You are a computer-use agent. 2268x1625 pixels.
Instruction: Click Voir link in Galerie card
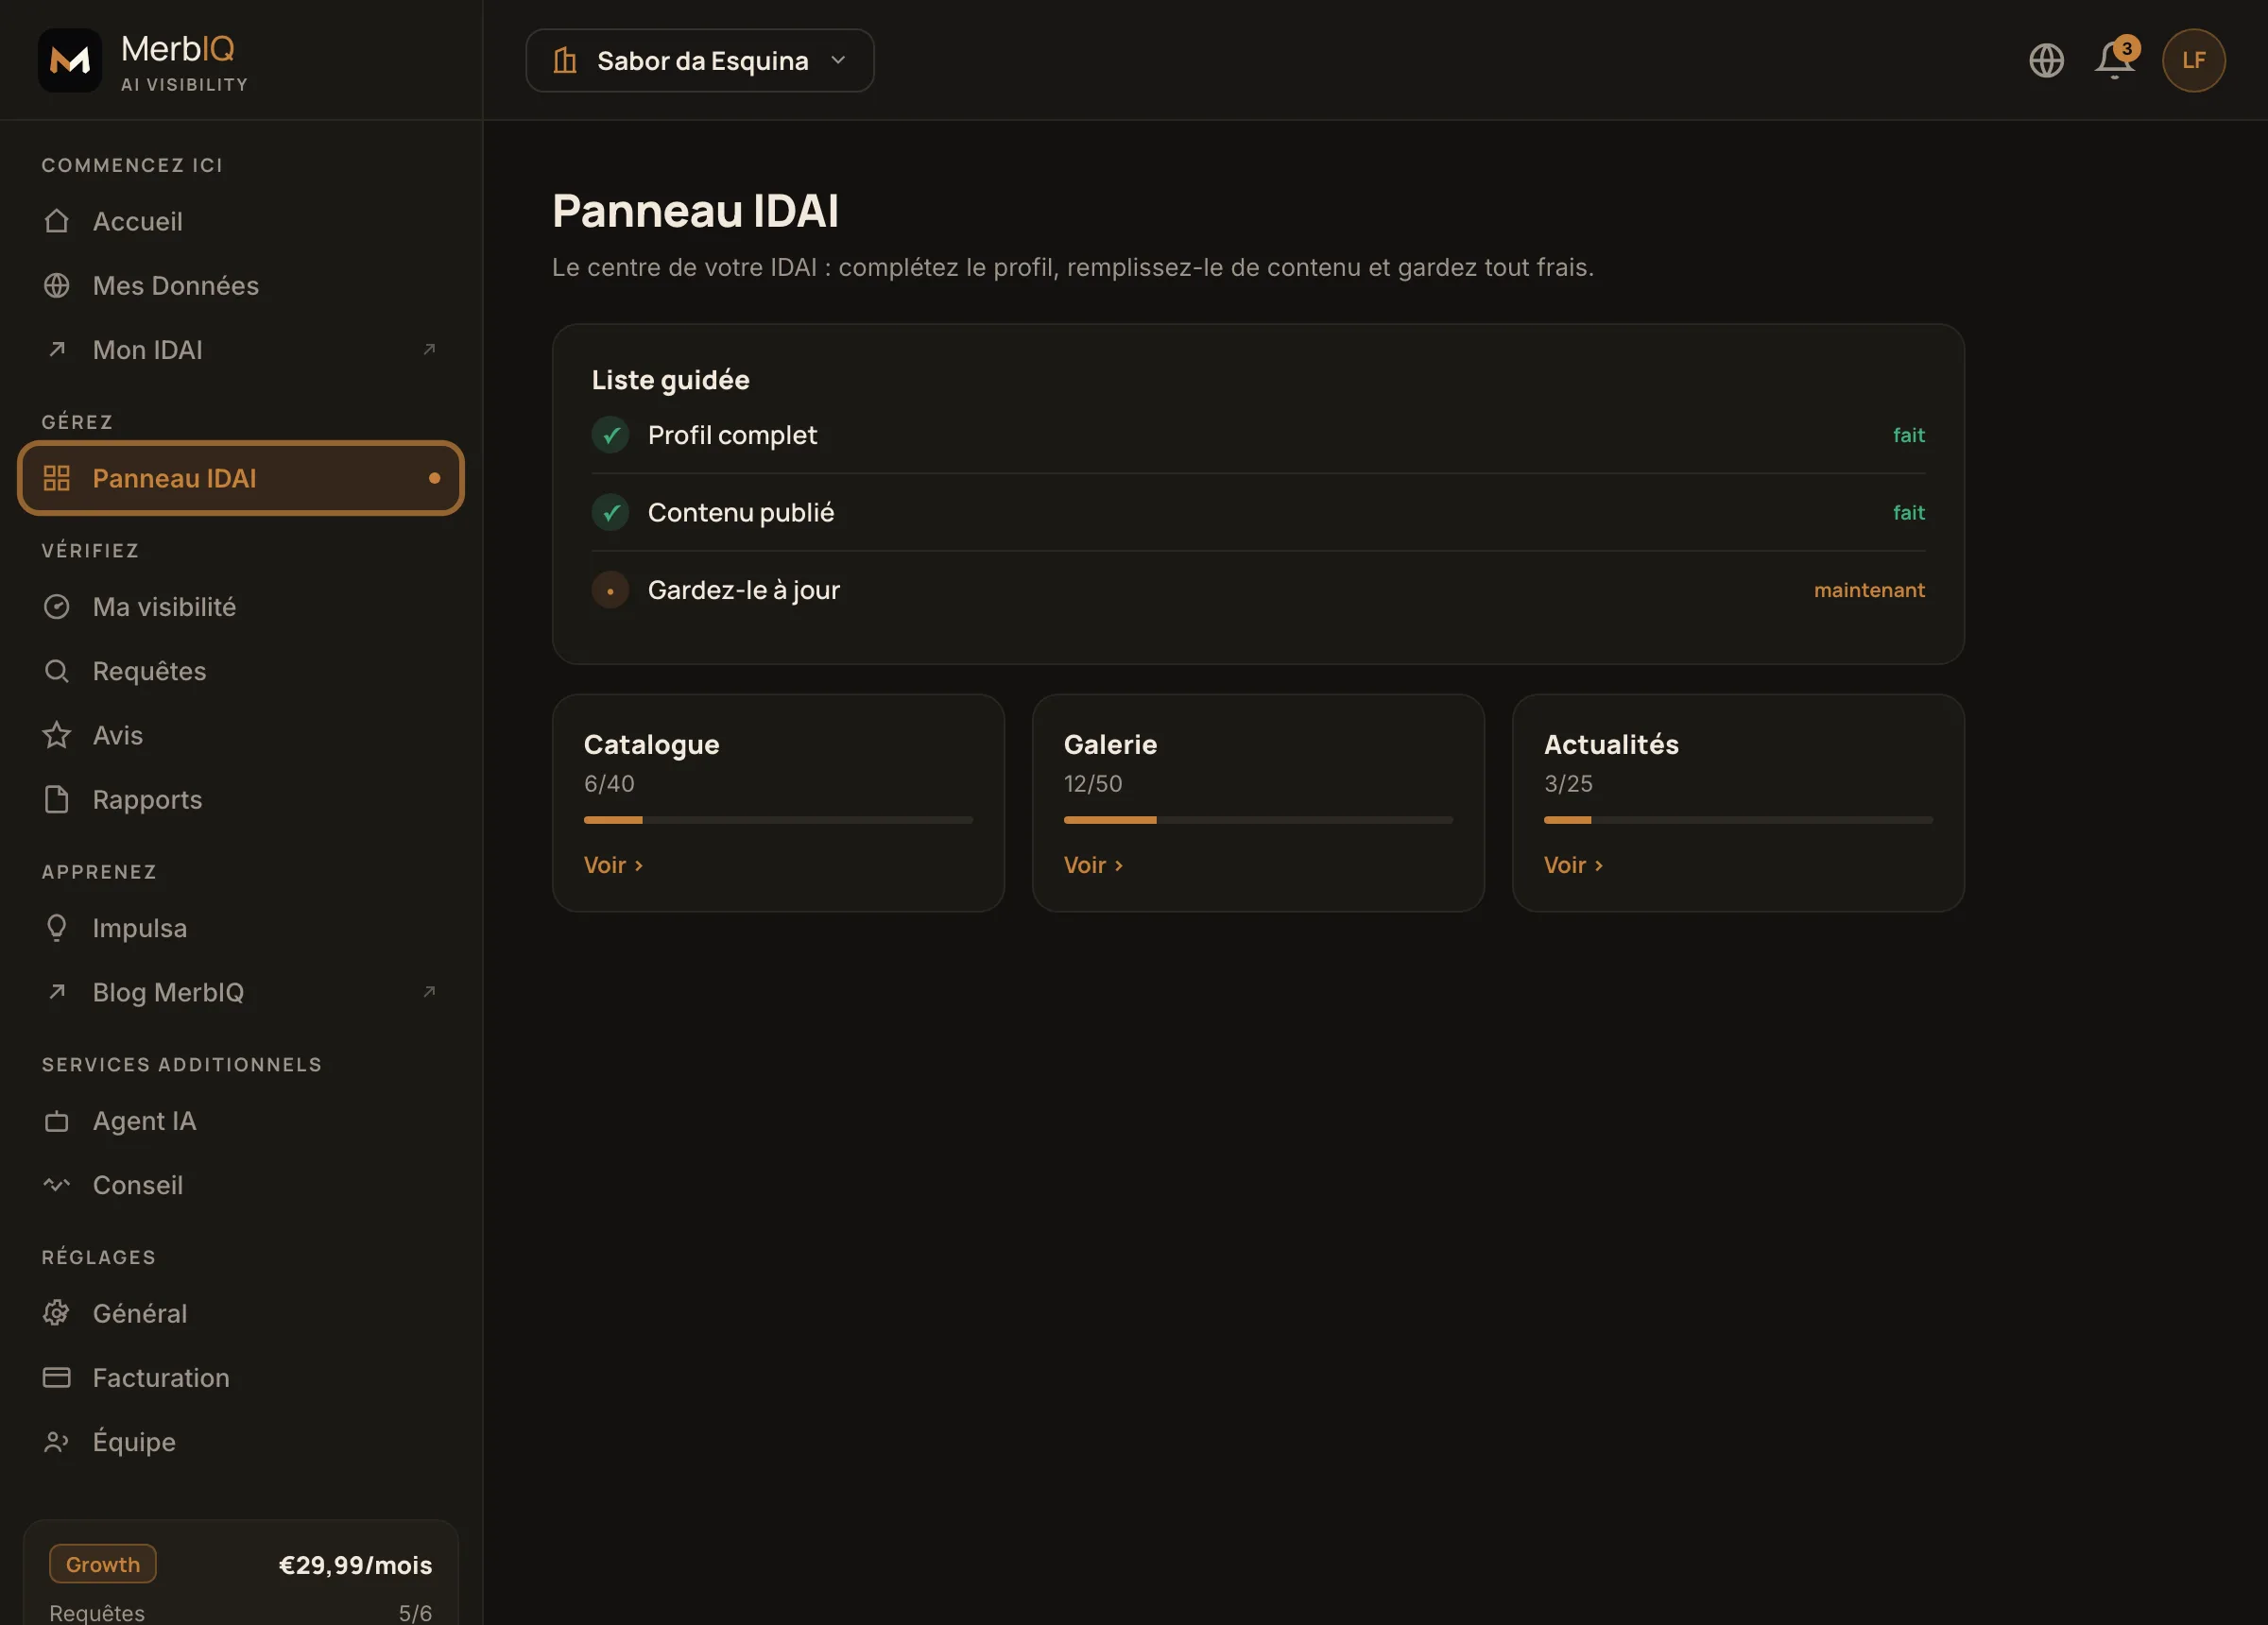coord(1093,865)
